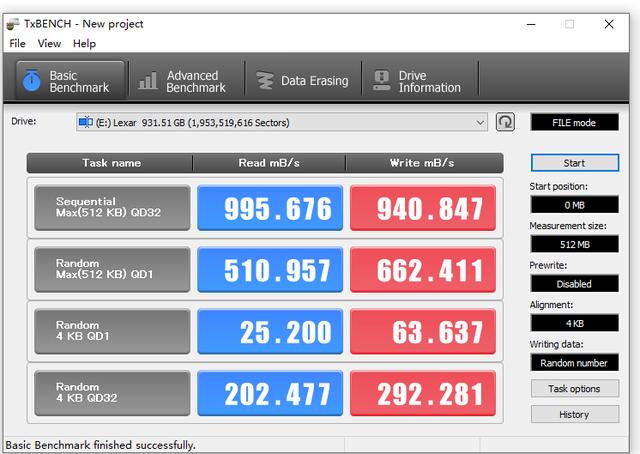Open the Help menu

coord(84,43)
